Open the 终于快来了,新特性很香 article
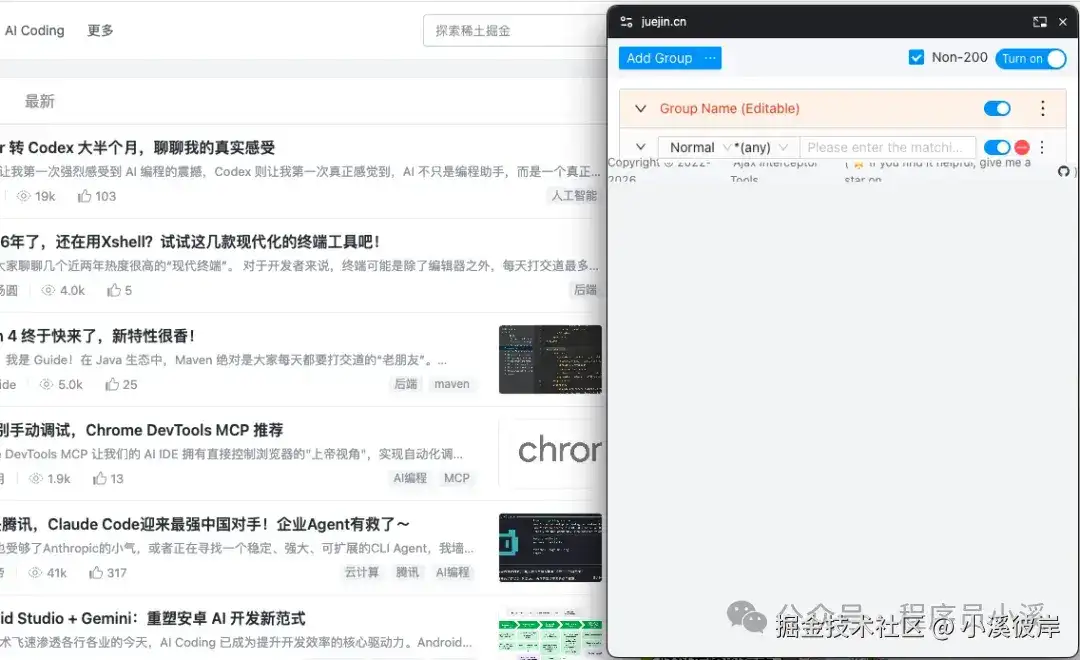Image resolution: width=1080 pixels, height=660 pixels. pyautogui.click(x=97, y=336)
